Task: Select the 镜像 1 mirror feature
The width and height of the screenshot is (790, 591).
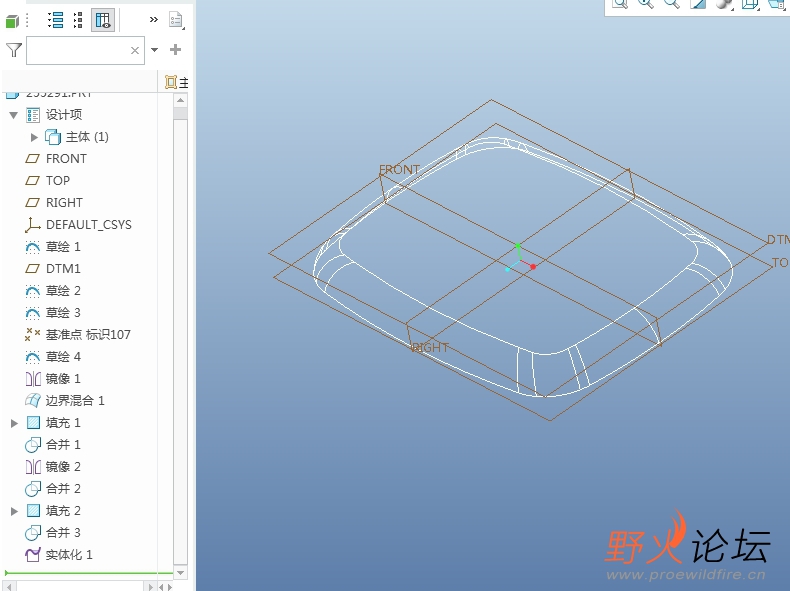Action: click(53, 379)
